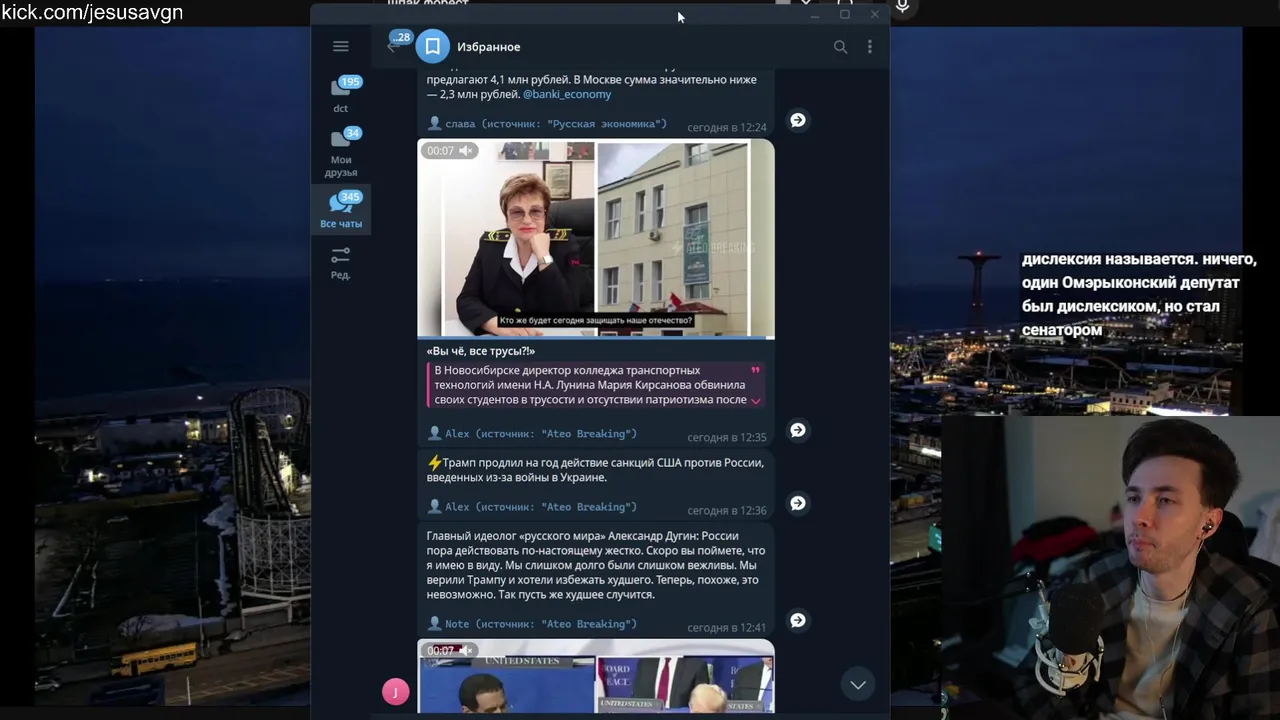Image resolution: width=1280 pixels, height=720 pixels.
Task: Jump to bottom with the down-chevron button
Action: (x=858, y=684)
